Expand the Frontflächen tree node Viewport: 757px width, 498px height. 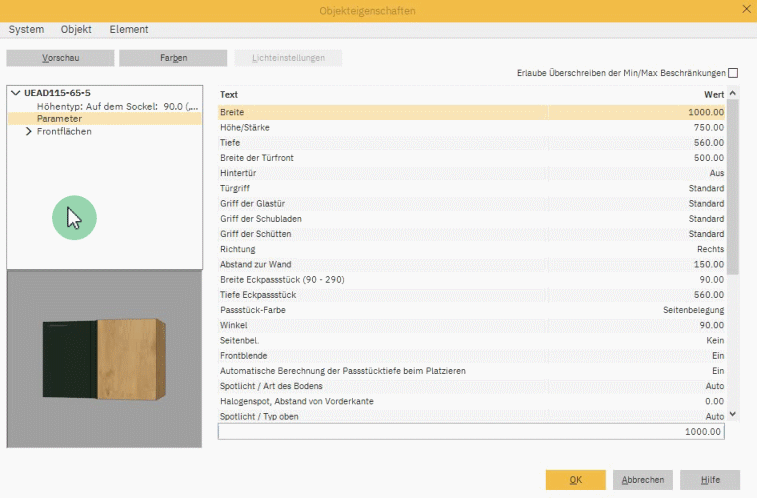[x=28, y=131]
